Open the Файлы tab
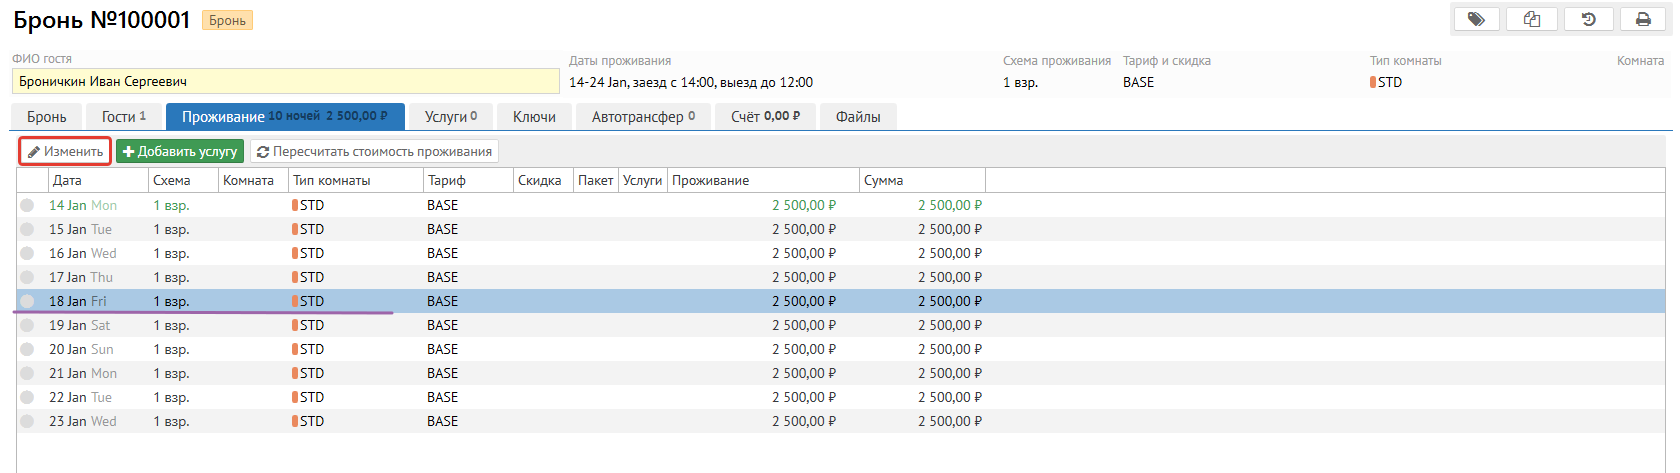Image resolution: width=1680 pixels, height=473 pixels. [x=858, y=117]
